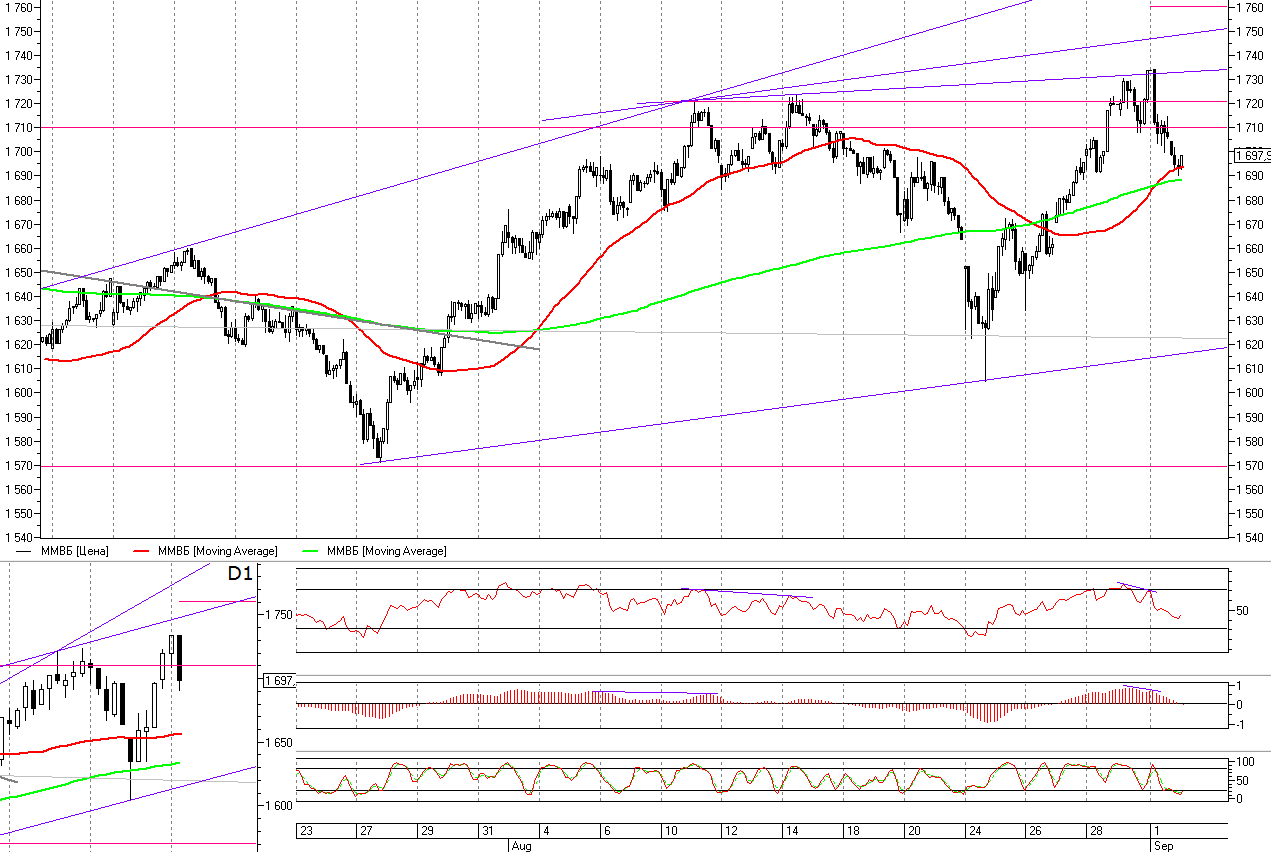Click date 23 on the time axis
This screenshot has width=1271, height=852.
pos(307,831)
